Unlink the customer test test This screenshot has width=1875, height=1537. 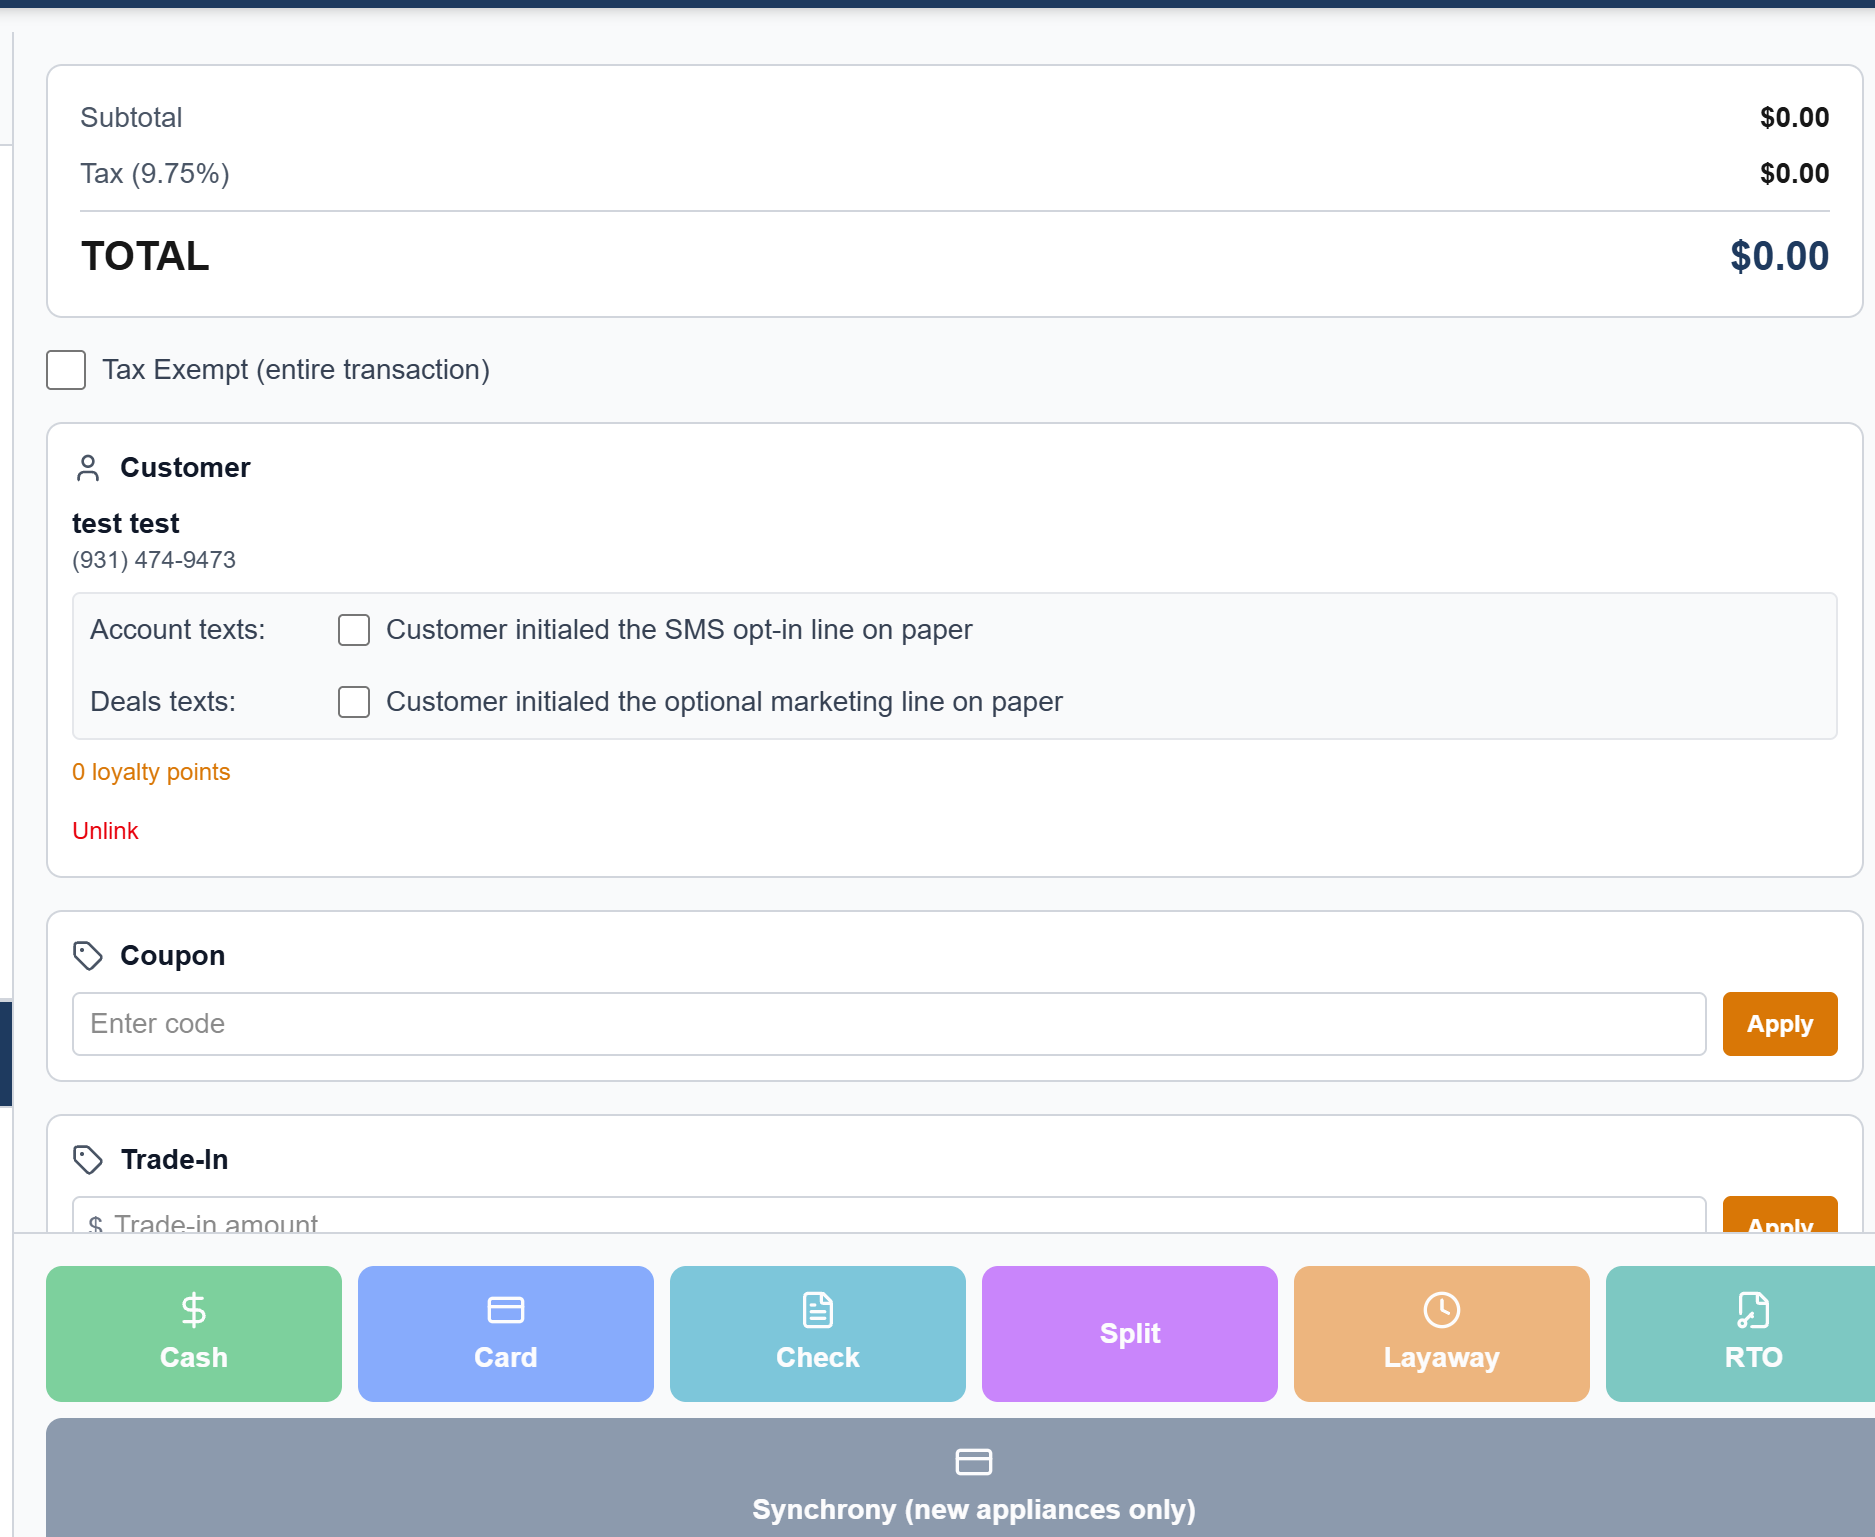click(105, 831)
